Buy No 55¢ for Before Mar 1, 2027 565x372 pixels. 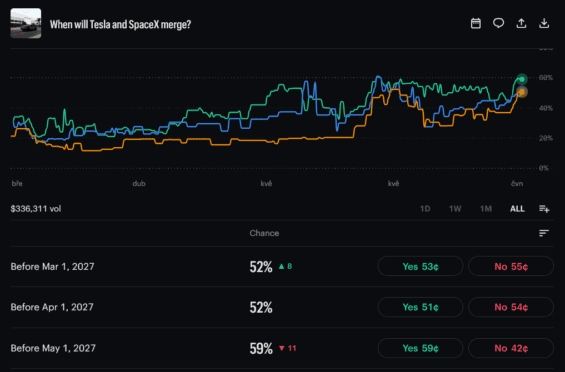click(511, 266)
